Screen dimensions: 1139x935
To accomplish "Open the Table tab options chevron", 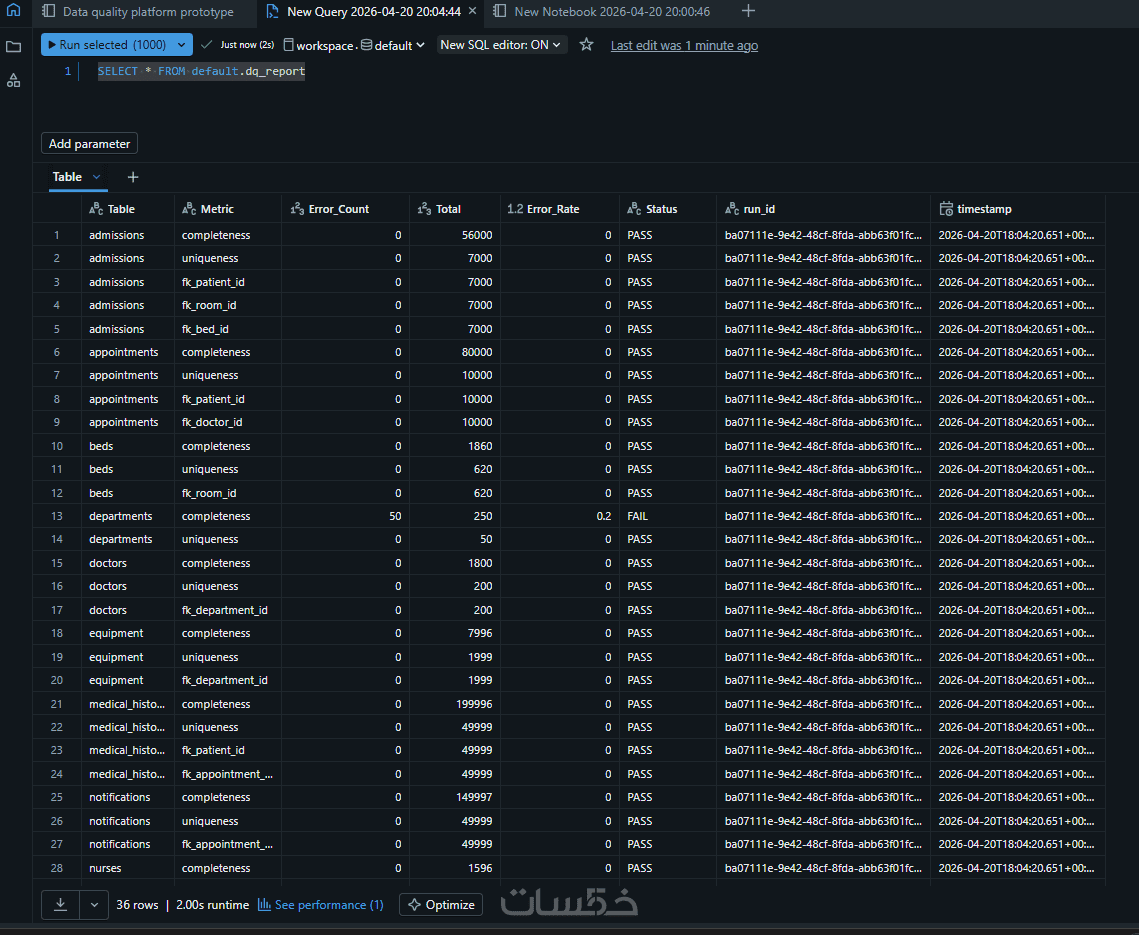I will click(96, 177).
